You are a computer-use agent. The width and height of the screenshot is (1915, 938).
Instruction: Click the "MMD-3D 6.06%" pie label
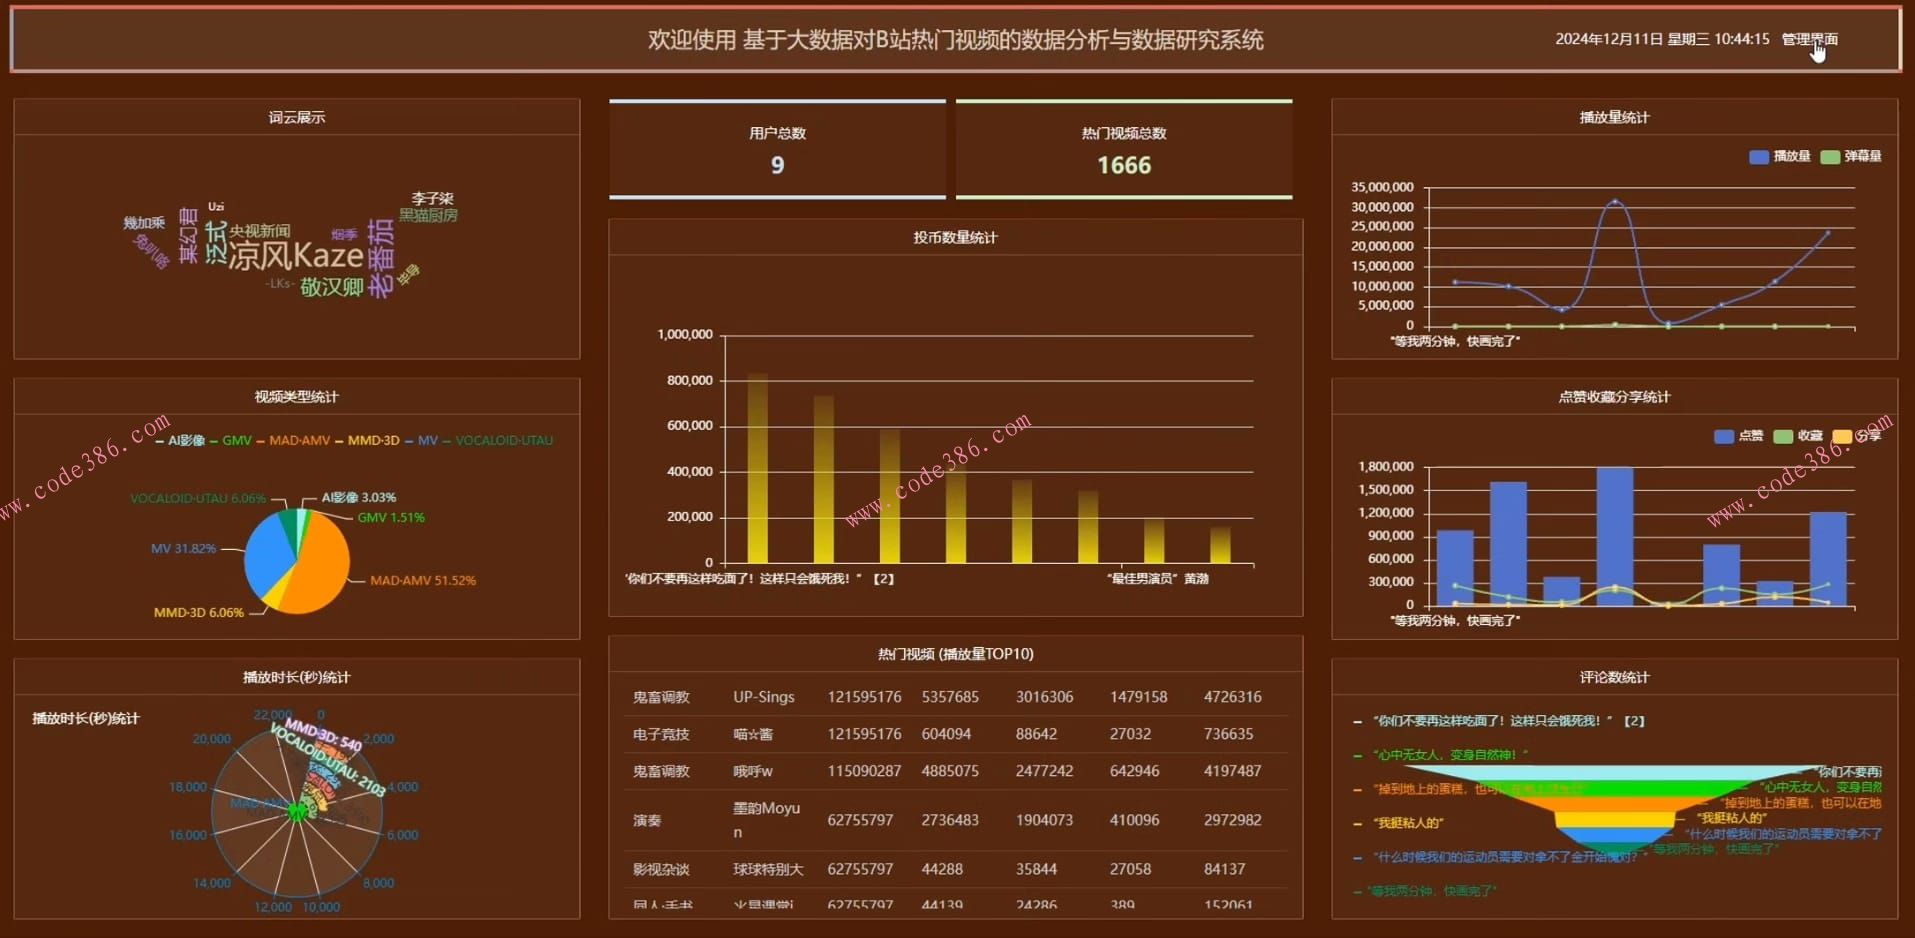[199, 612]
